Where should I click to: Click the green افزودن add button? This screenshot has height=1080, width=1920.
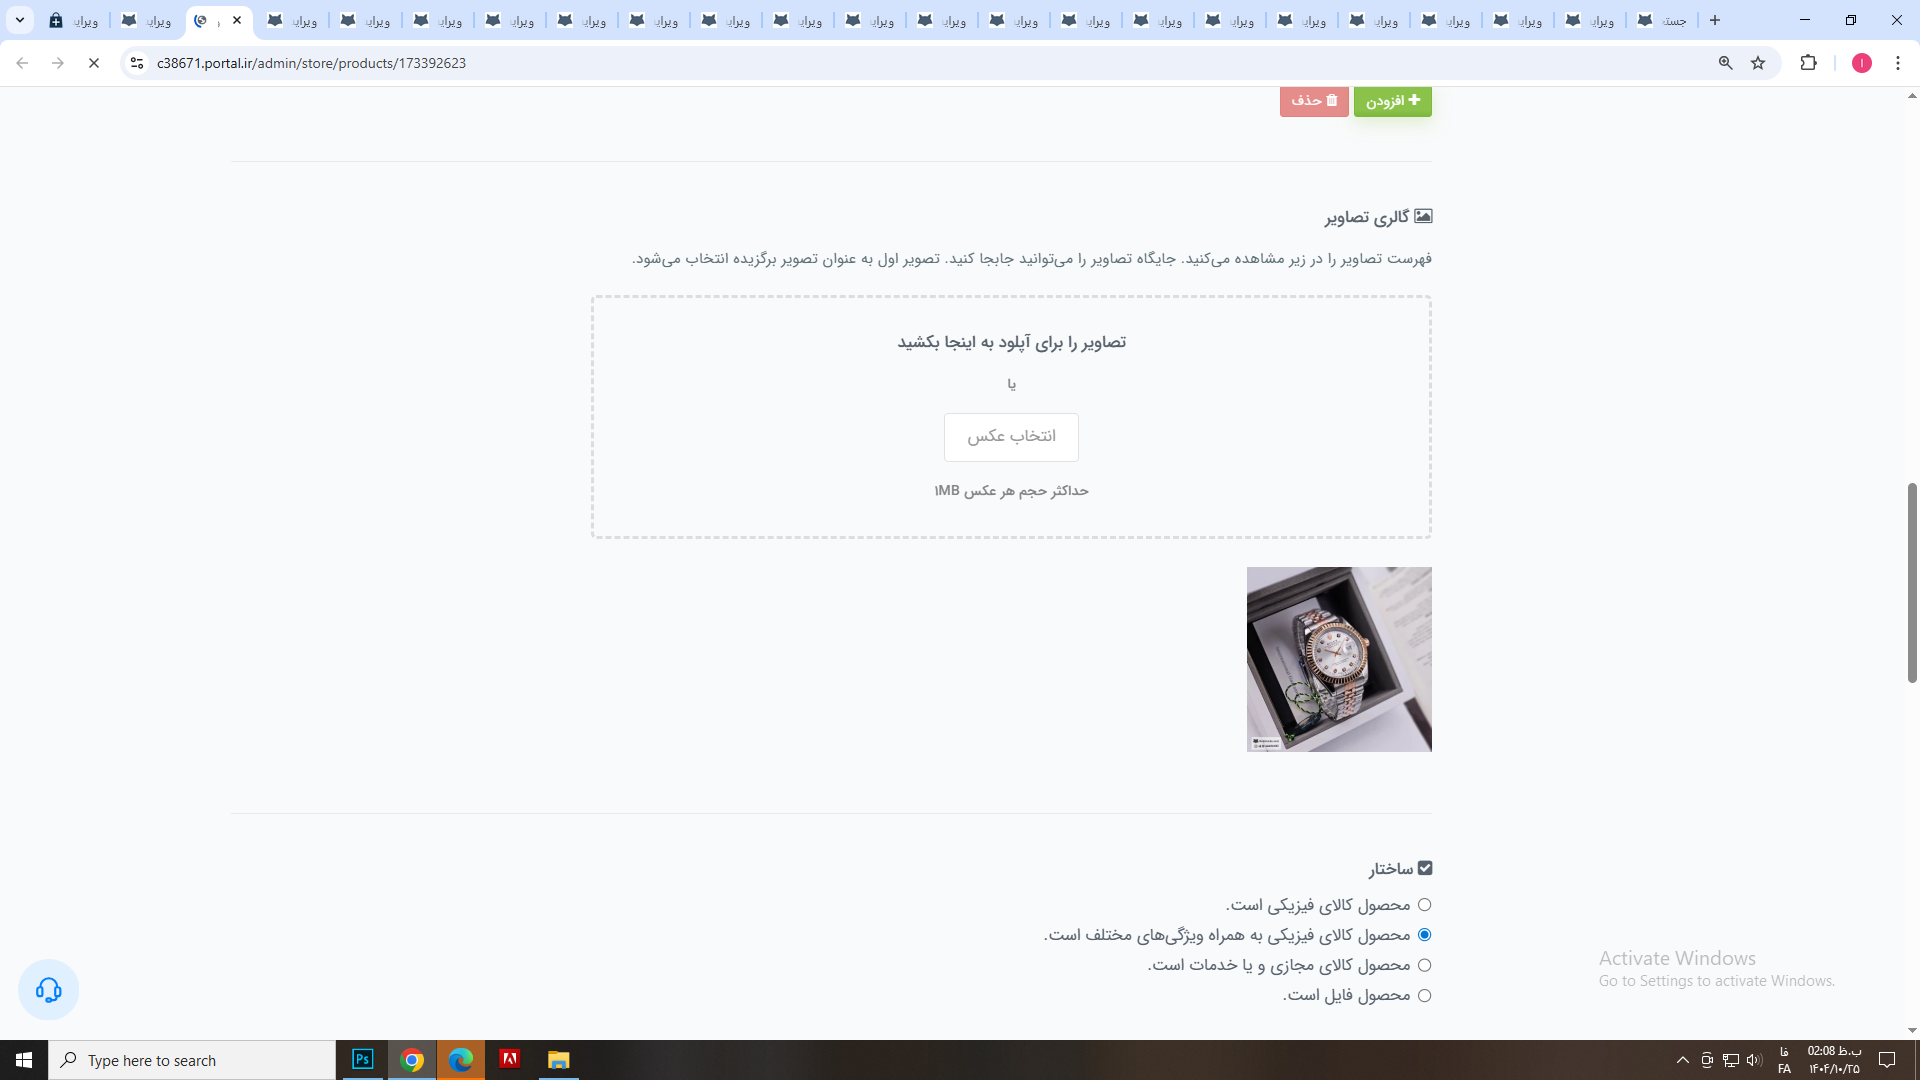(1392, 101)
